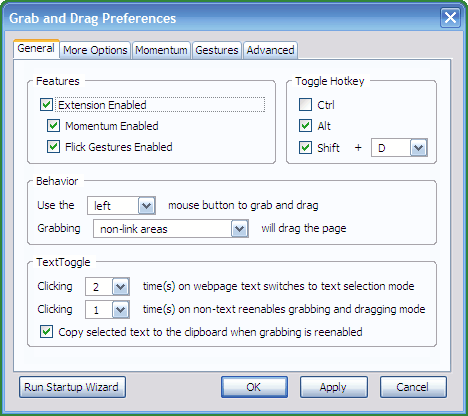Open the More Options tab

95,50
